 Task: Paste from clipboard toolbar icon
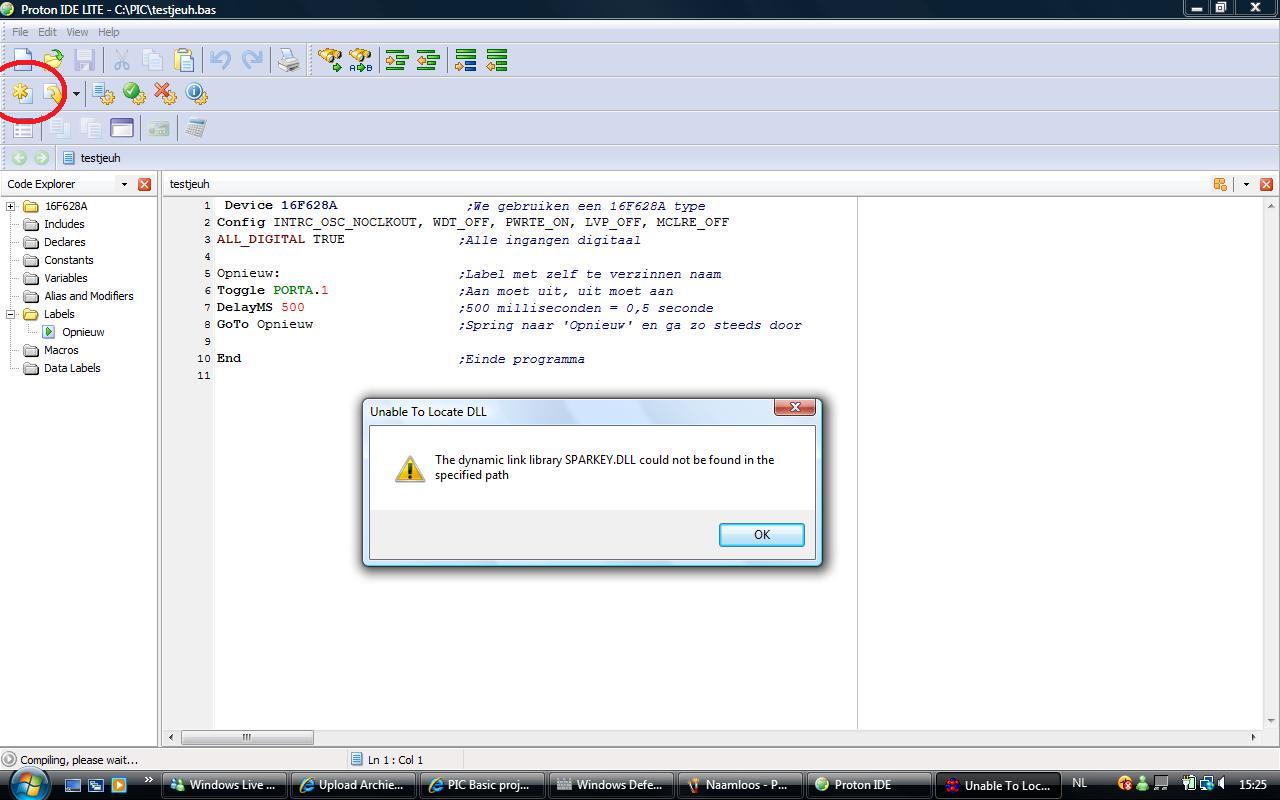pyautogui.click(x=184, y=61)
